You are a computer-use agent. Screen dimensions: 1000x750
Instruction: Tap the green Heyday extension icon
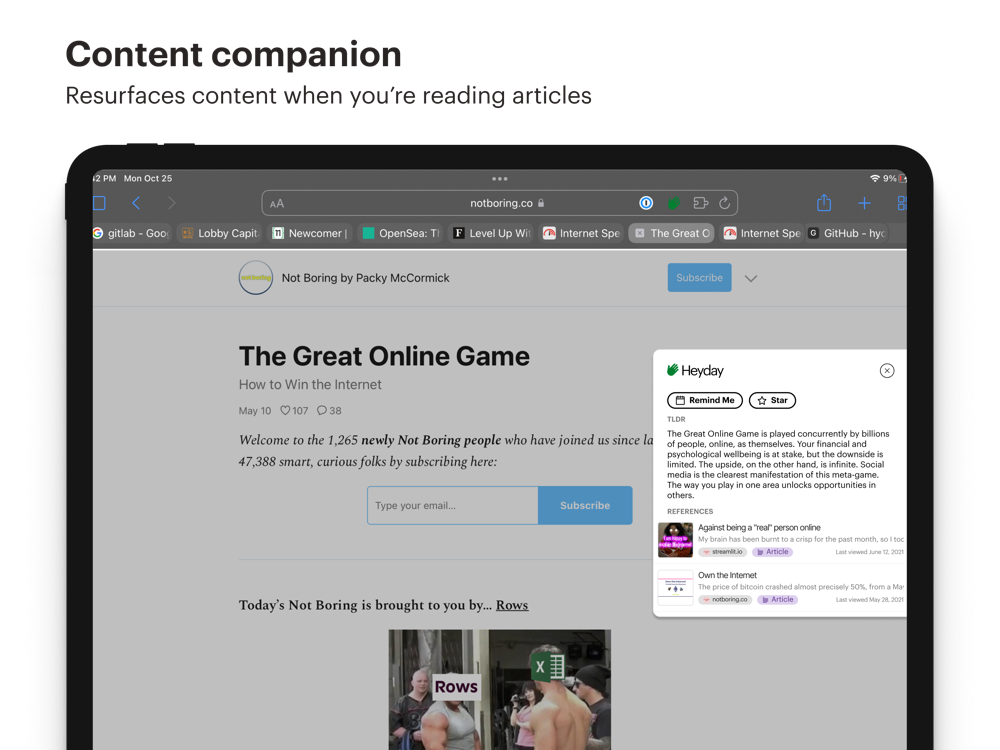click(673, 203)
